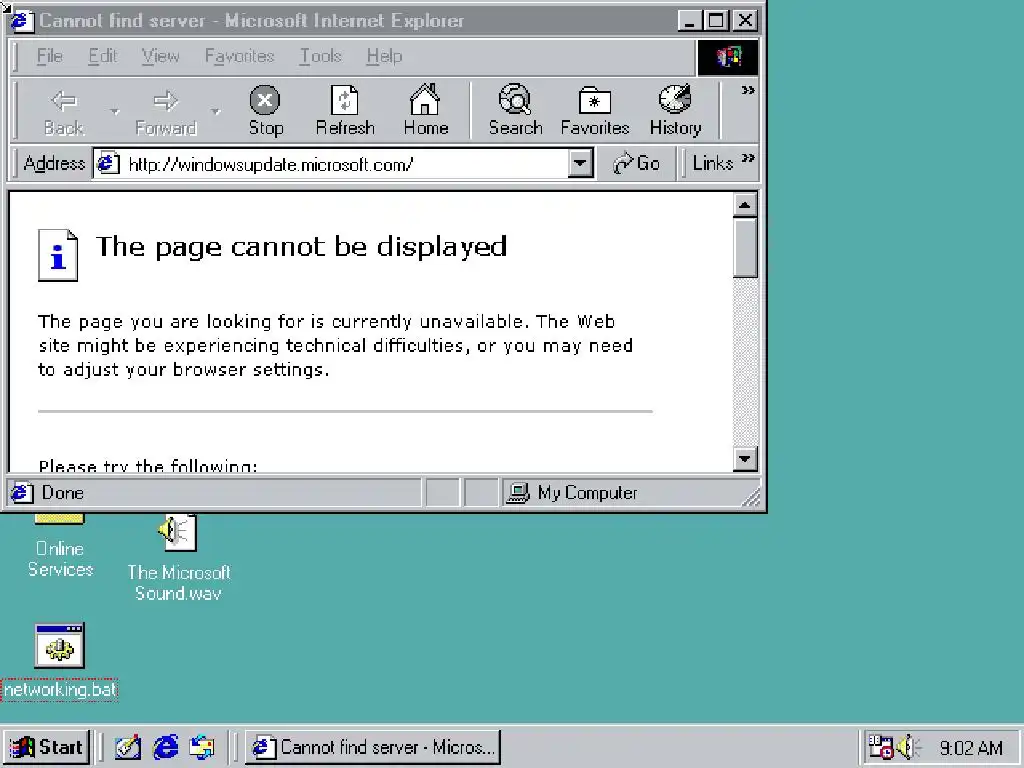Click the Cannot find server taskbar button

[x=373, y=746]
